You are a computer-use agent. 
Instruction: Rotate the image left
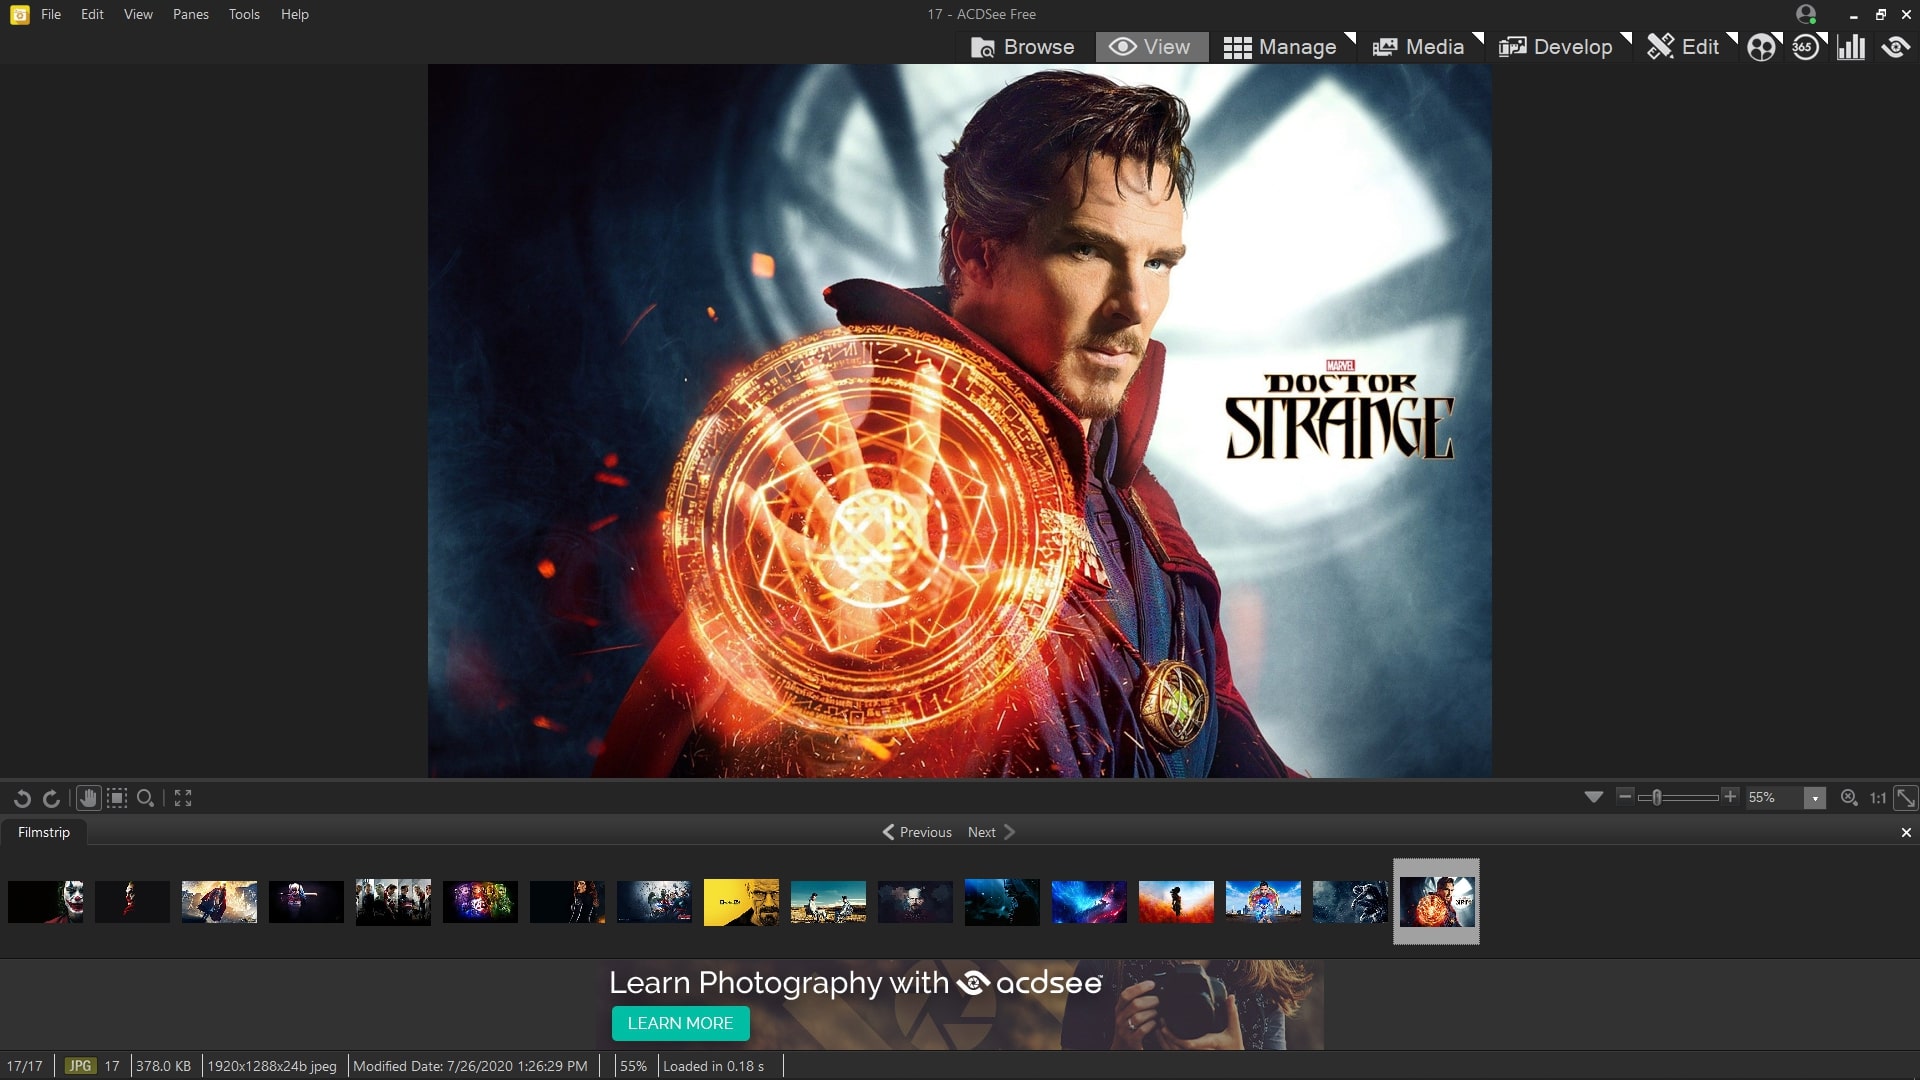pos(22,798)
